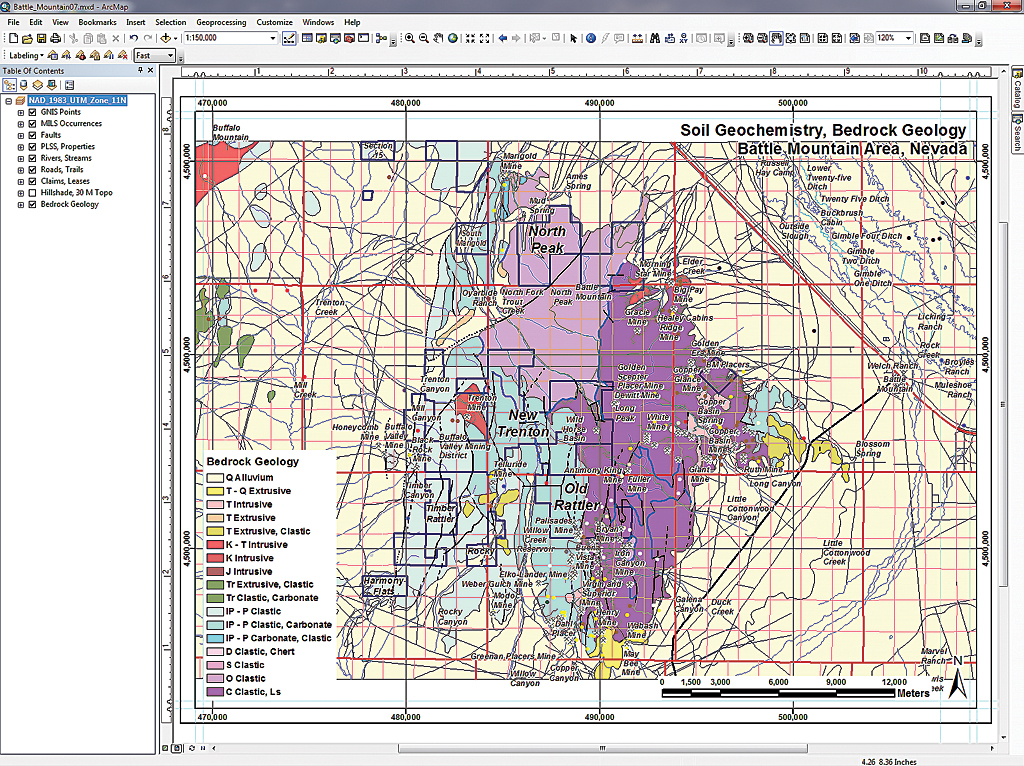Screen dimensions: 1024x766
Task: Click the vertical scrollbar on the map
Action: pyautogui.click(x=1003, y=405)
